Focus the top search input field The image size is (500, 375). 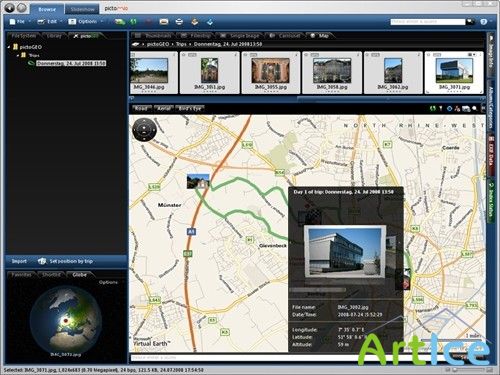pos(428,22)
